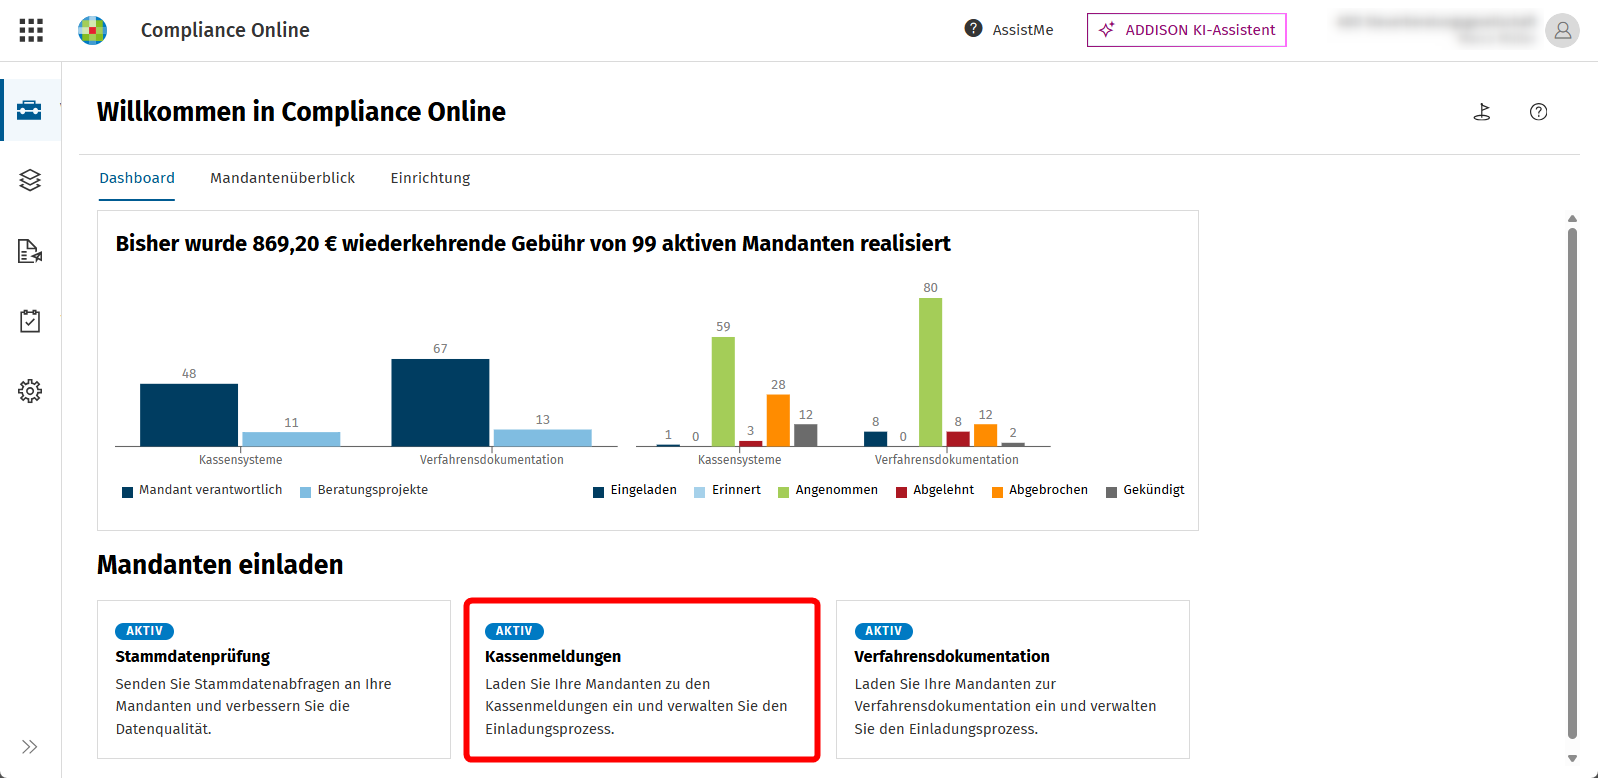Click the green bar labeled 59
The image size is (1598, 778).
coord(723,391)
